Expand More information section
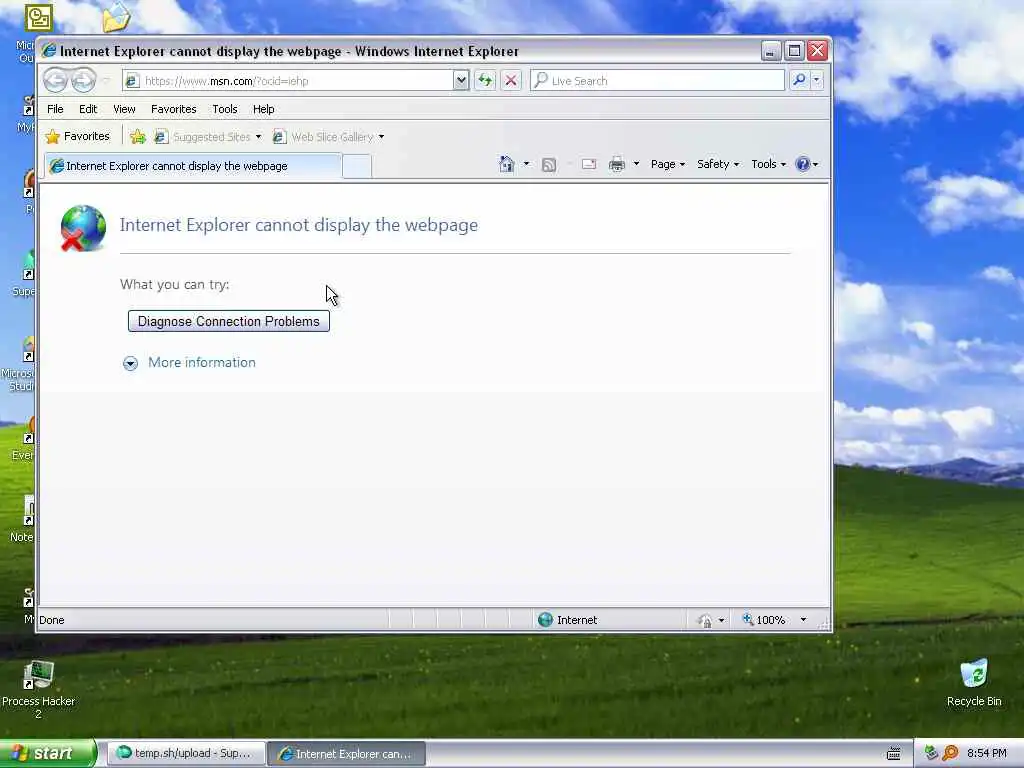This screenshot has width=1024, height=768. (x=130, y=363)
